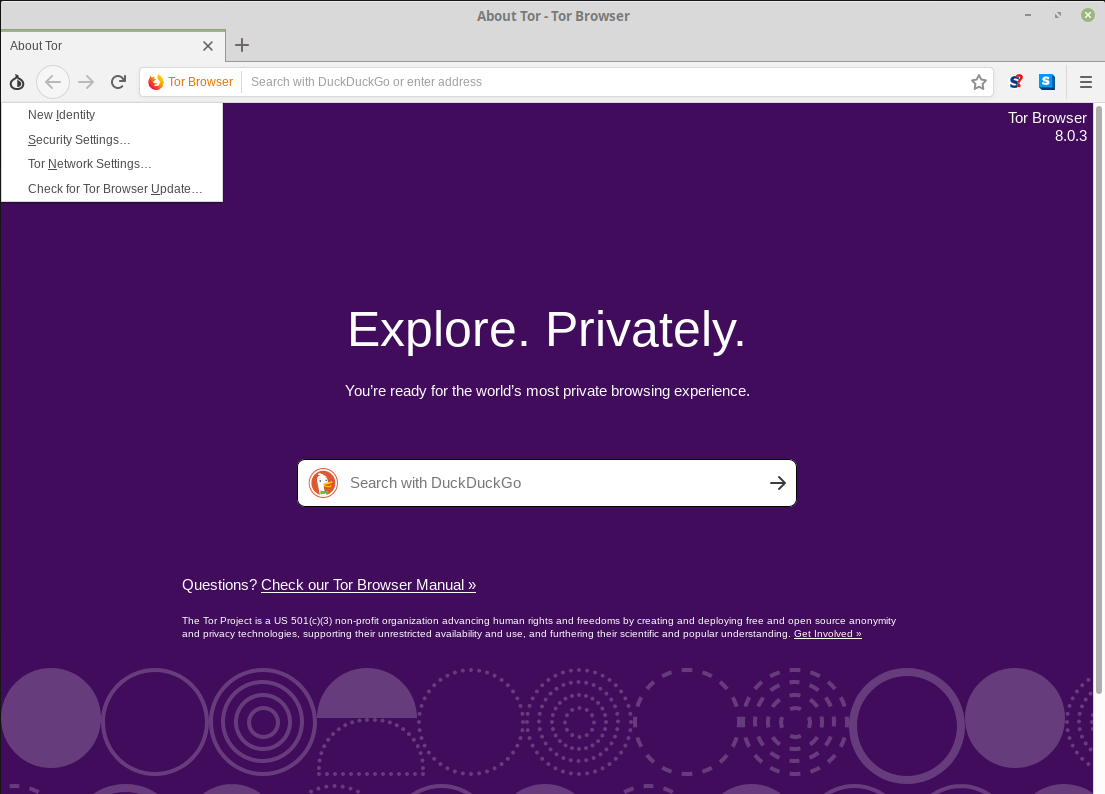Screen dimensions: 1105x794
Task: Open Security Settings… menu entry
Action: tap(112, 139)
